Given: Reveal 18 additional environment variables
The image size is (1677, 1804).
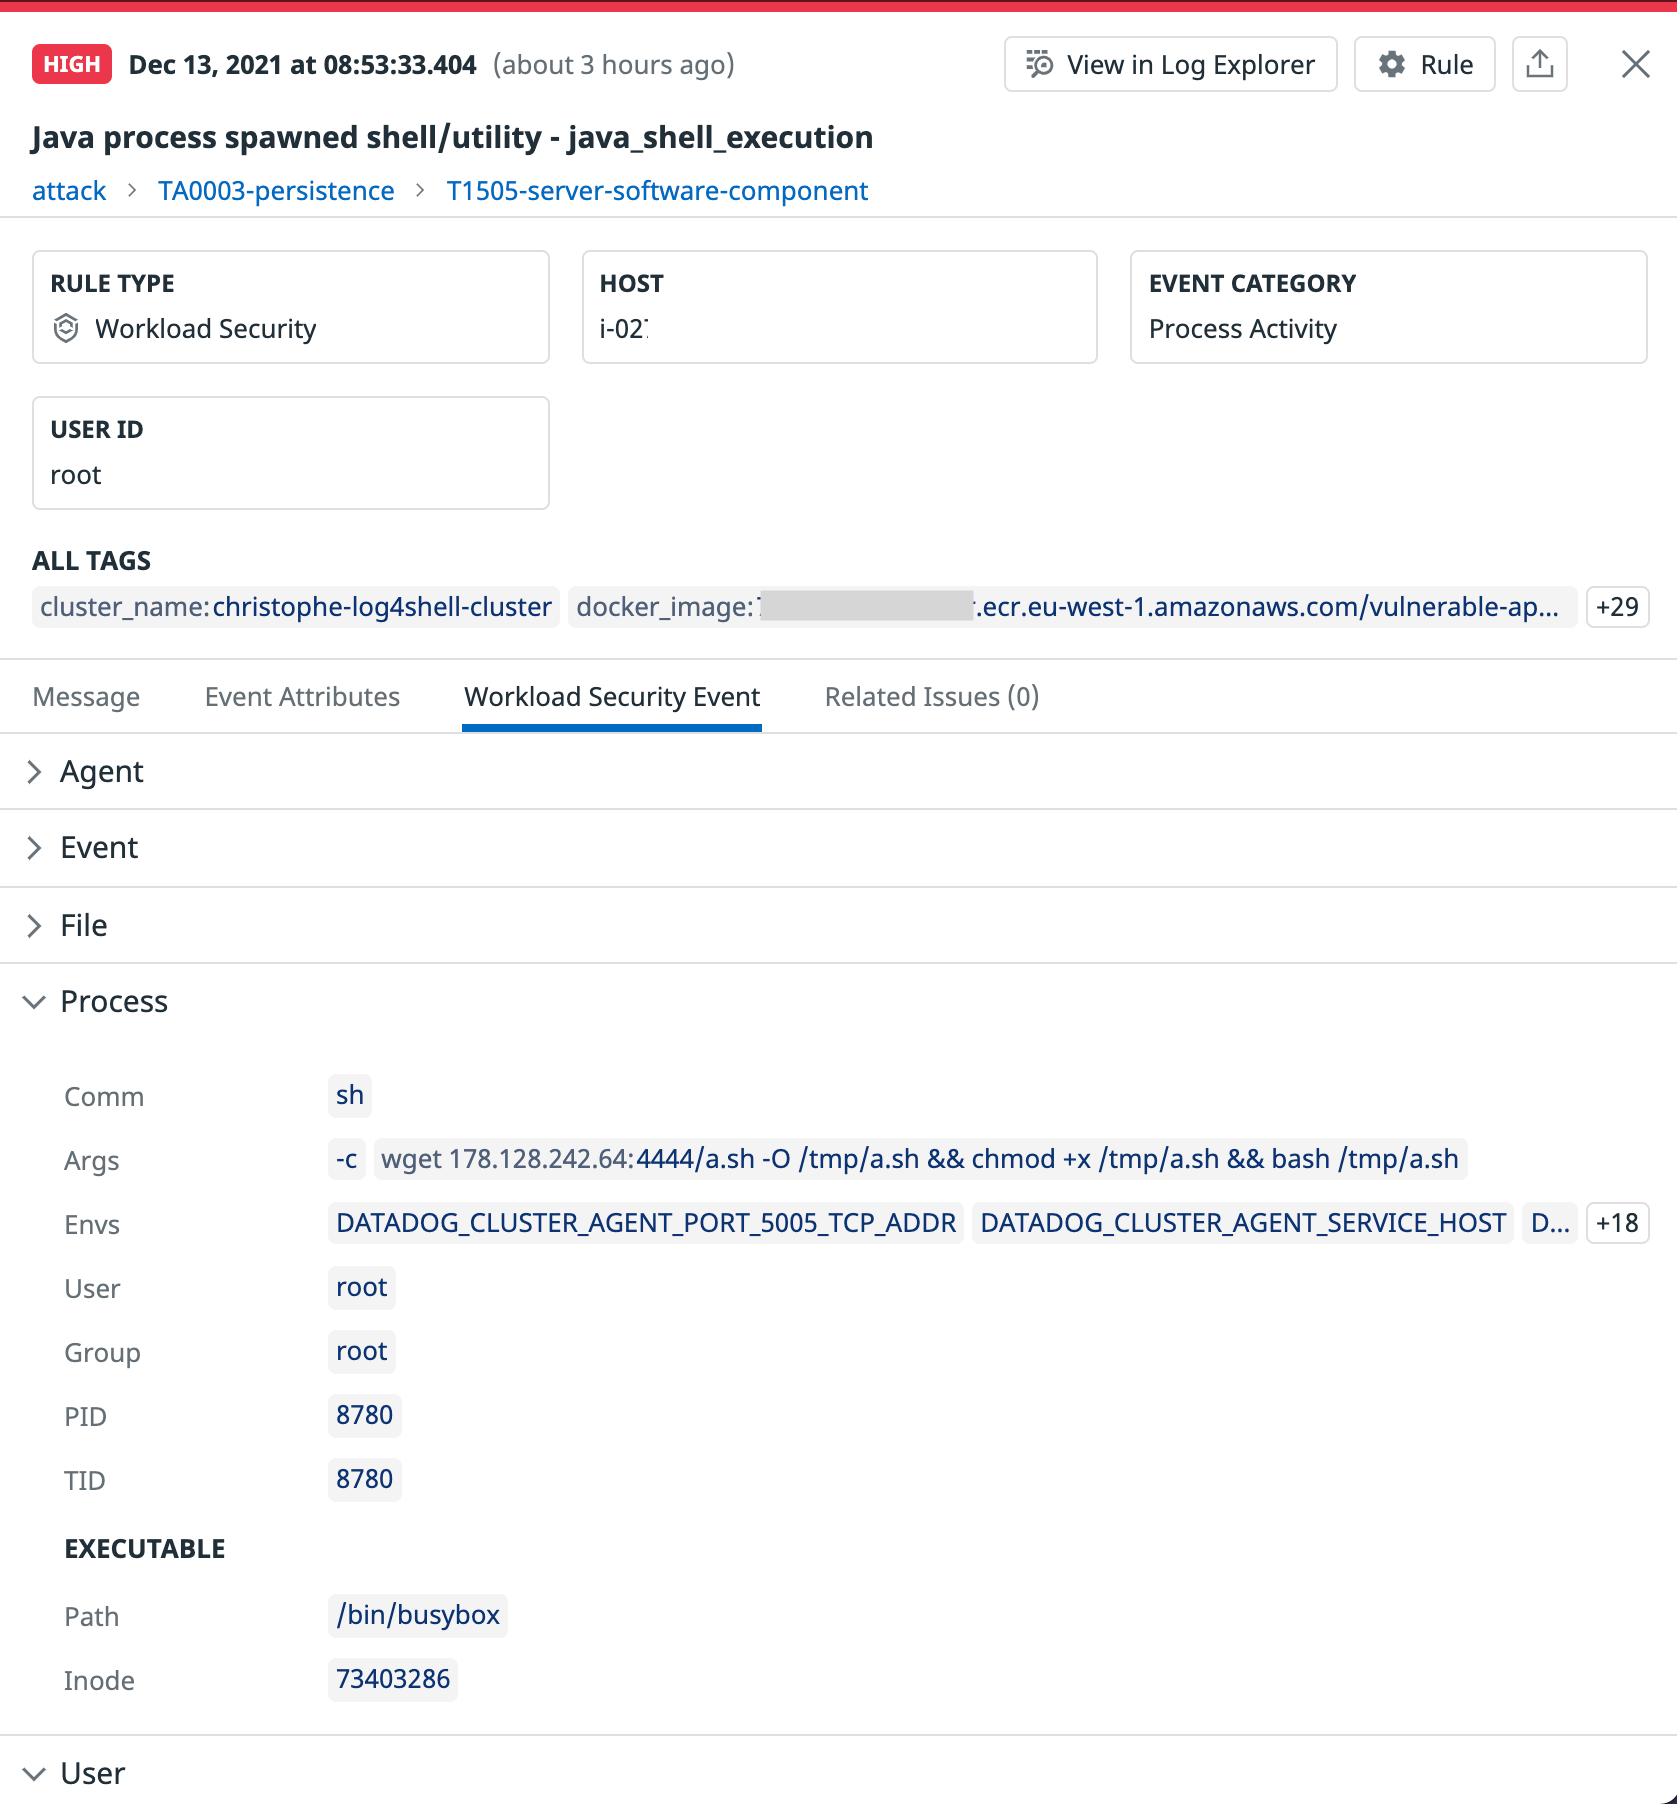Looking at the screenshot, I should coord(1616,1222).
